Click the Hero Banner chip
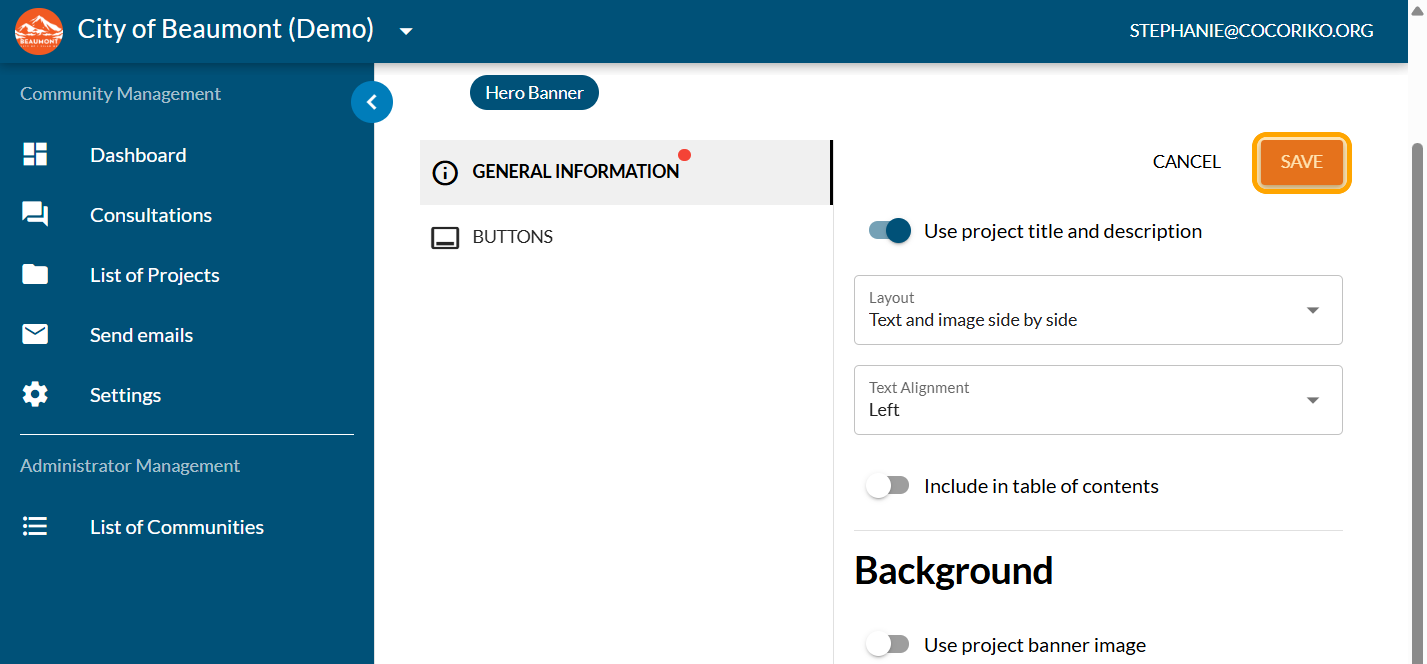The height and width of the screenshot is (664, 1427). coord(534,93)
